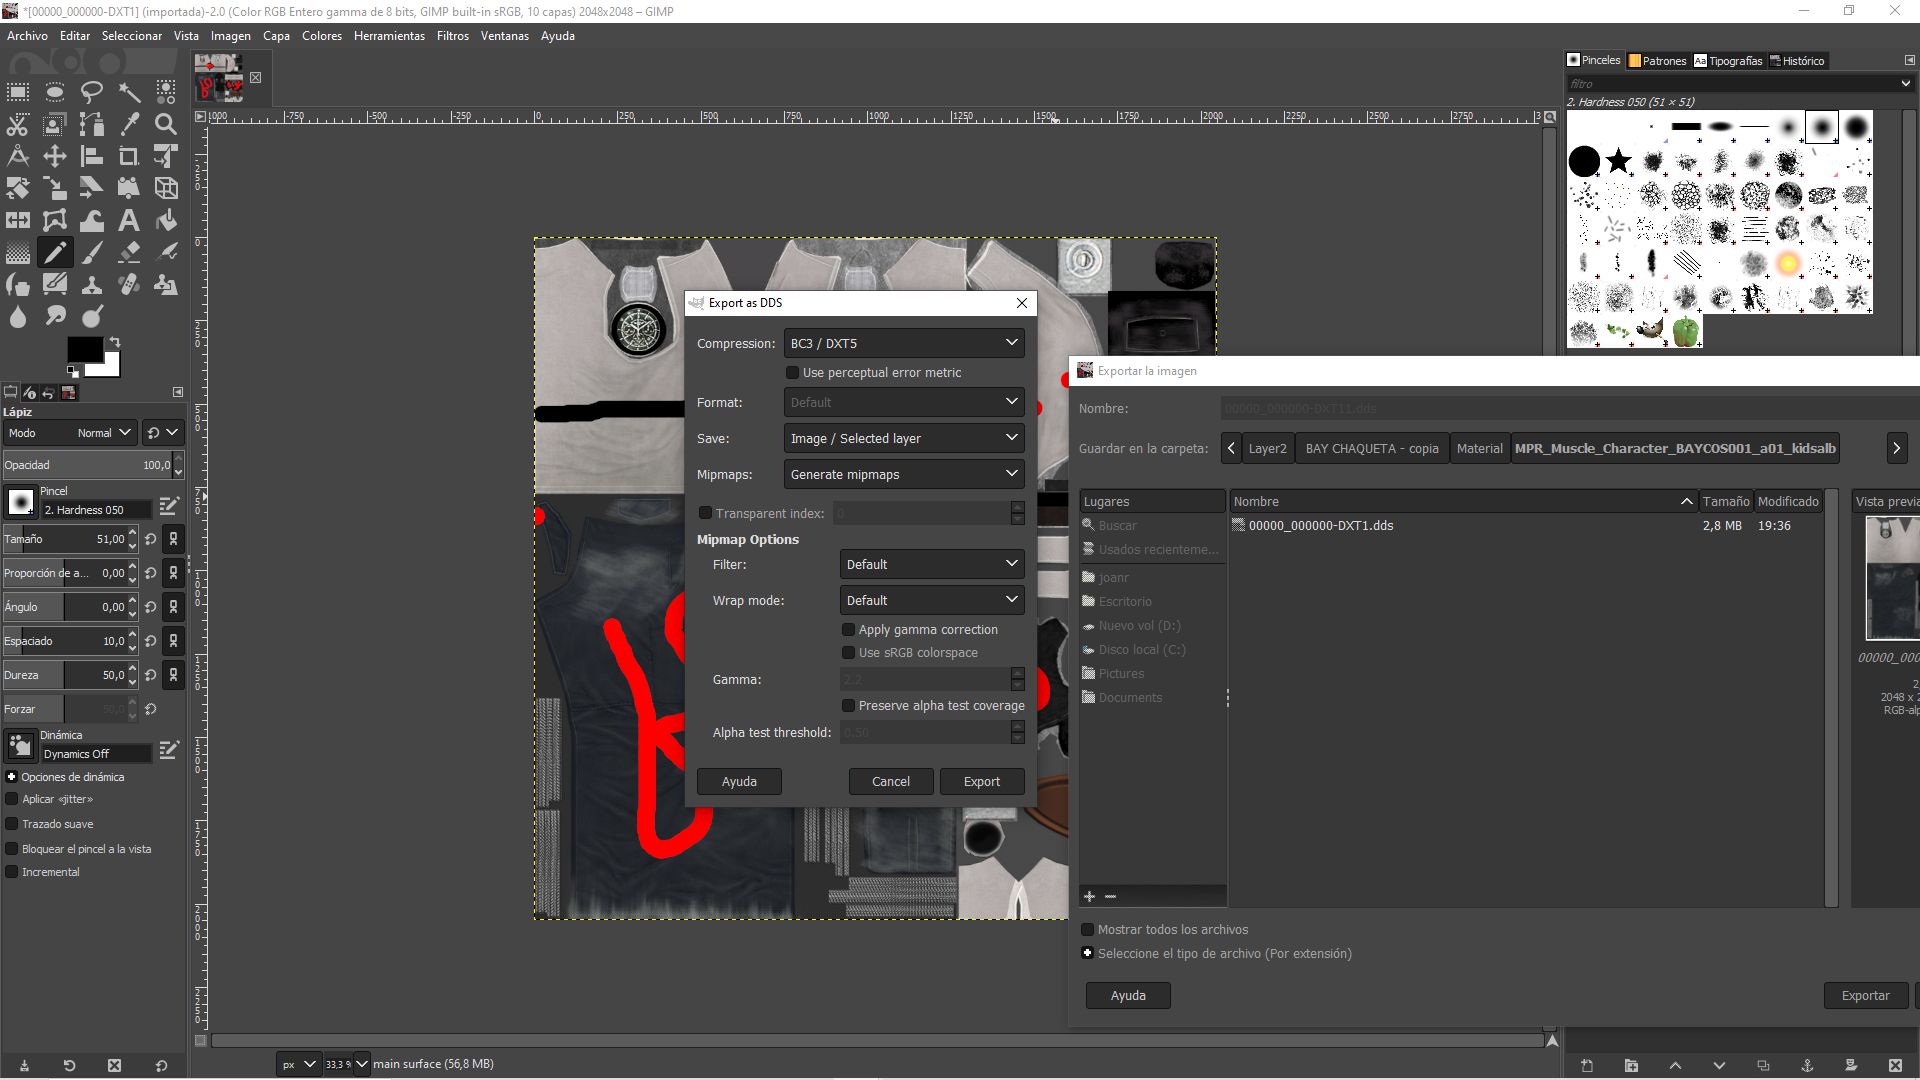1920x1080 pixels.
Task: Click the black foreground color swatch
Action: point(84,349)
